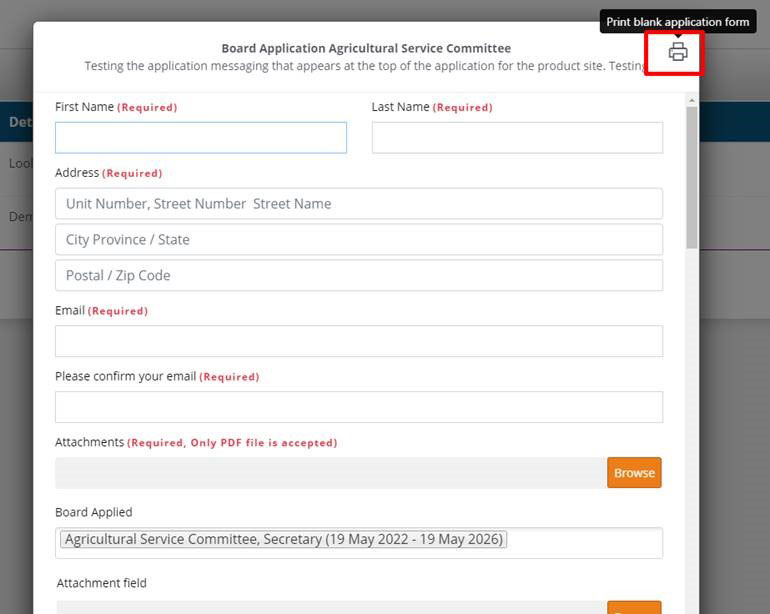Click the Postal / Zip Code field
This screenshot has height=614, width=770.
pyautogui.click(x=359, y=275)
